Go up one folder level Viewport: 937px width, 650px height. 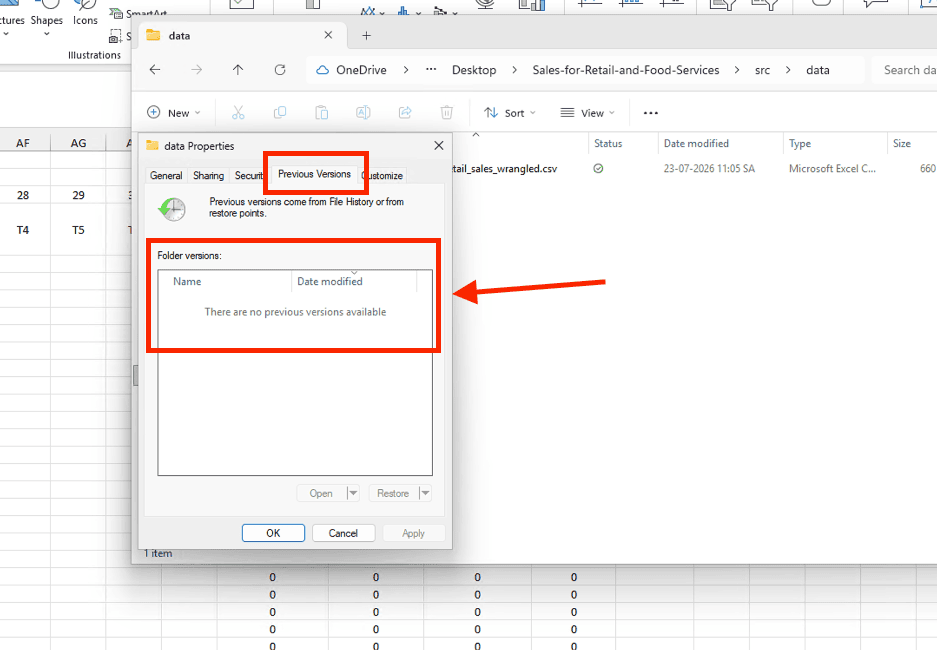238,70
